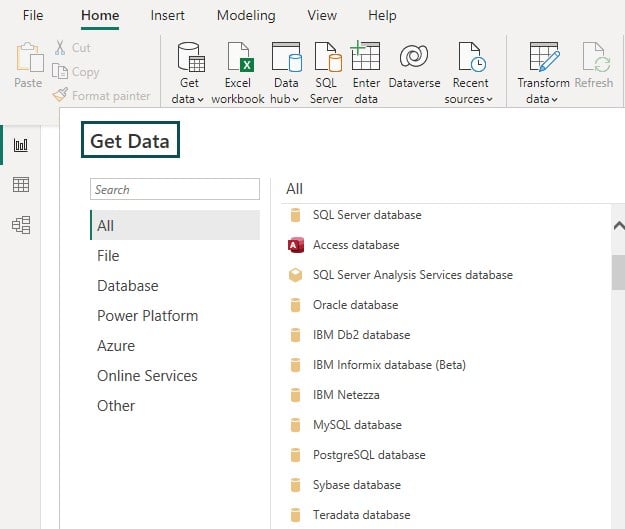Choose Teradata database text

362,515
